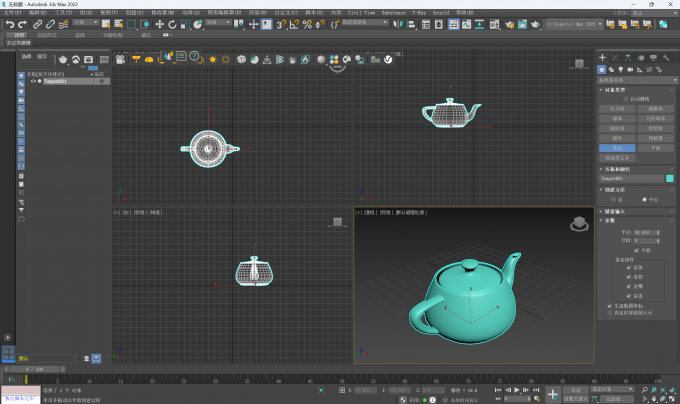Image resolution: width=680 pixels, height=404 pixels.
Task: Undo the last action in main toolbar
Action: [10, 24]
